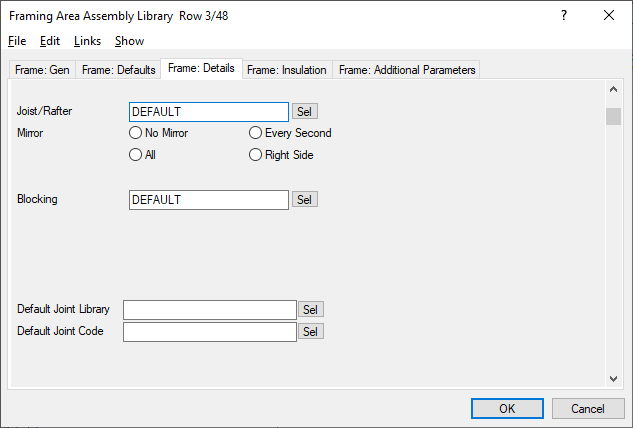Click Sel beside Default Joint Code
This screenshot has width=633, height=428.
coord(310,331)
